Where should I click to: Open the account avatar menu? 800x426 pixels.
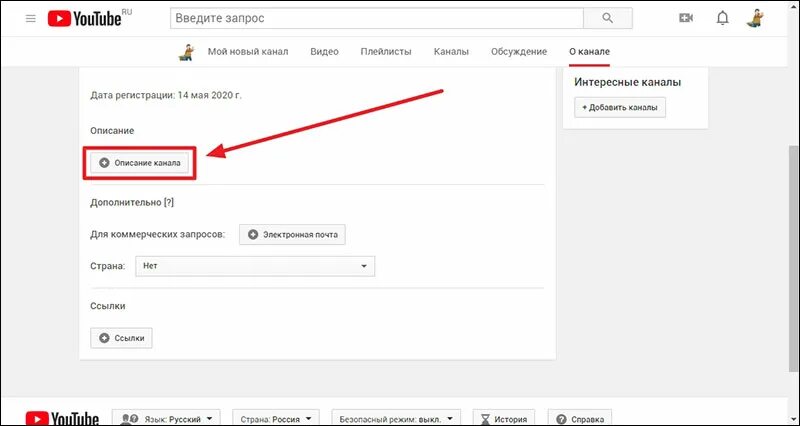point(755,18)
